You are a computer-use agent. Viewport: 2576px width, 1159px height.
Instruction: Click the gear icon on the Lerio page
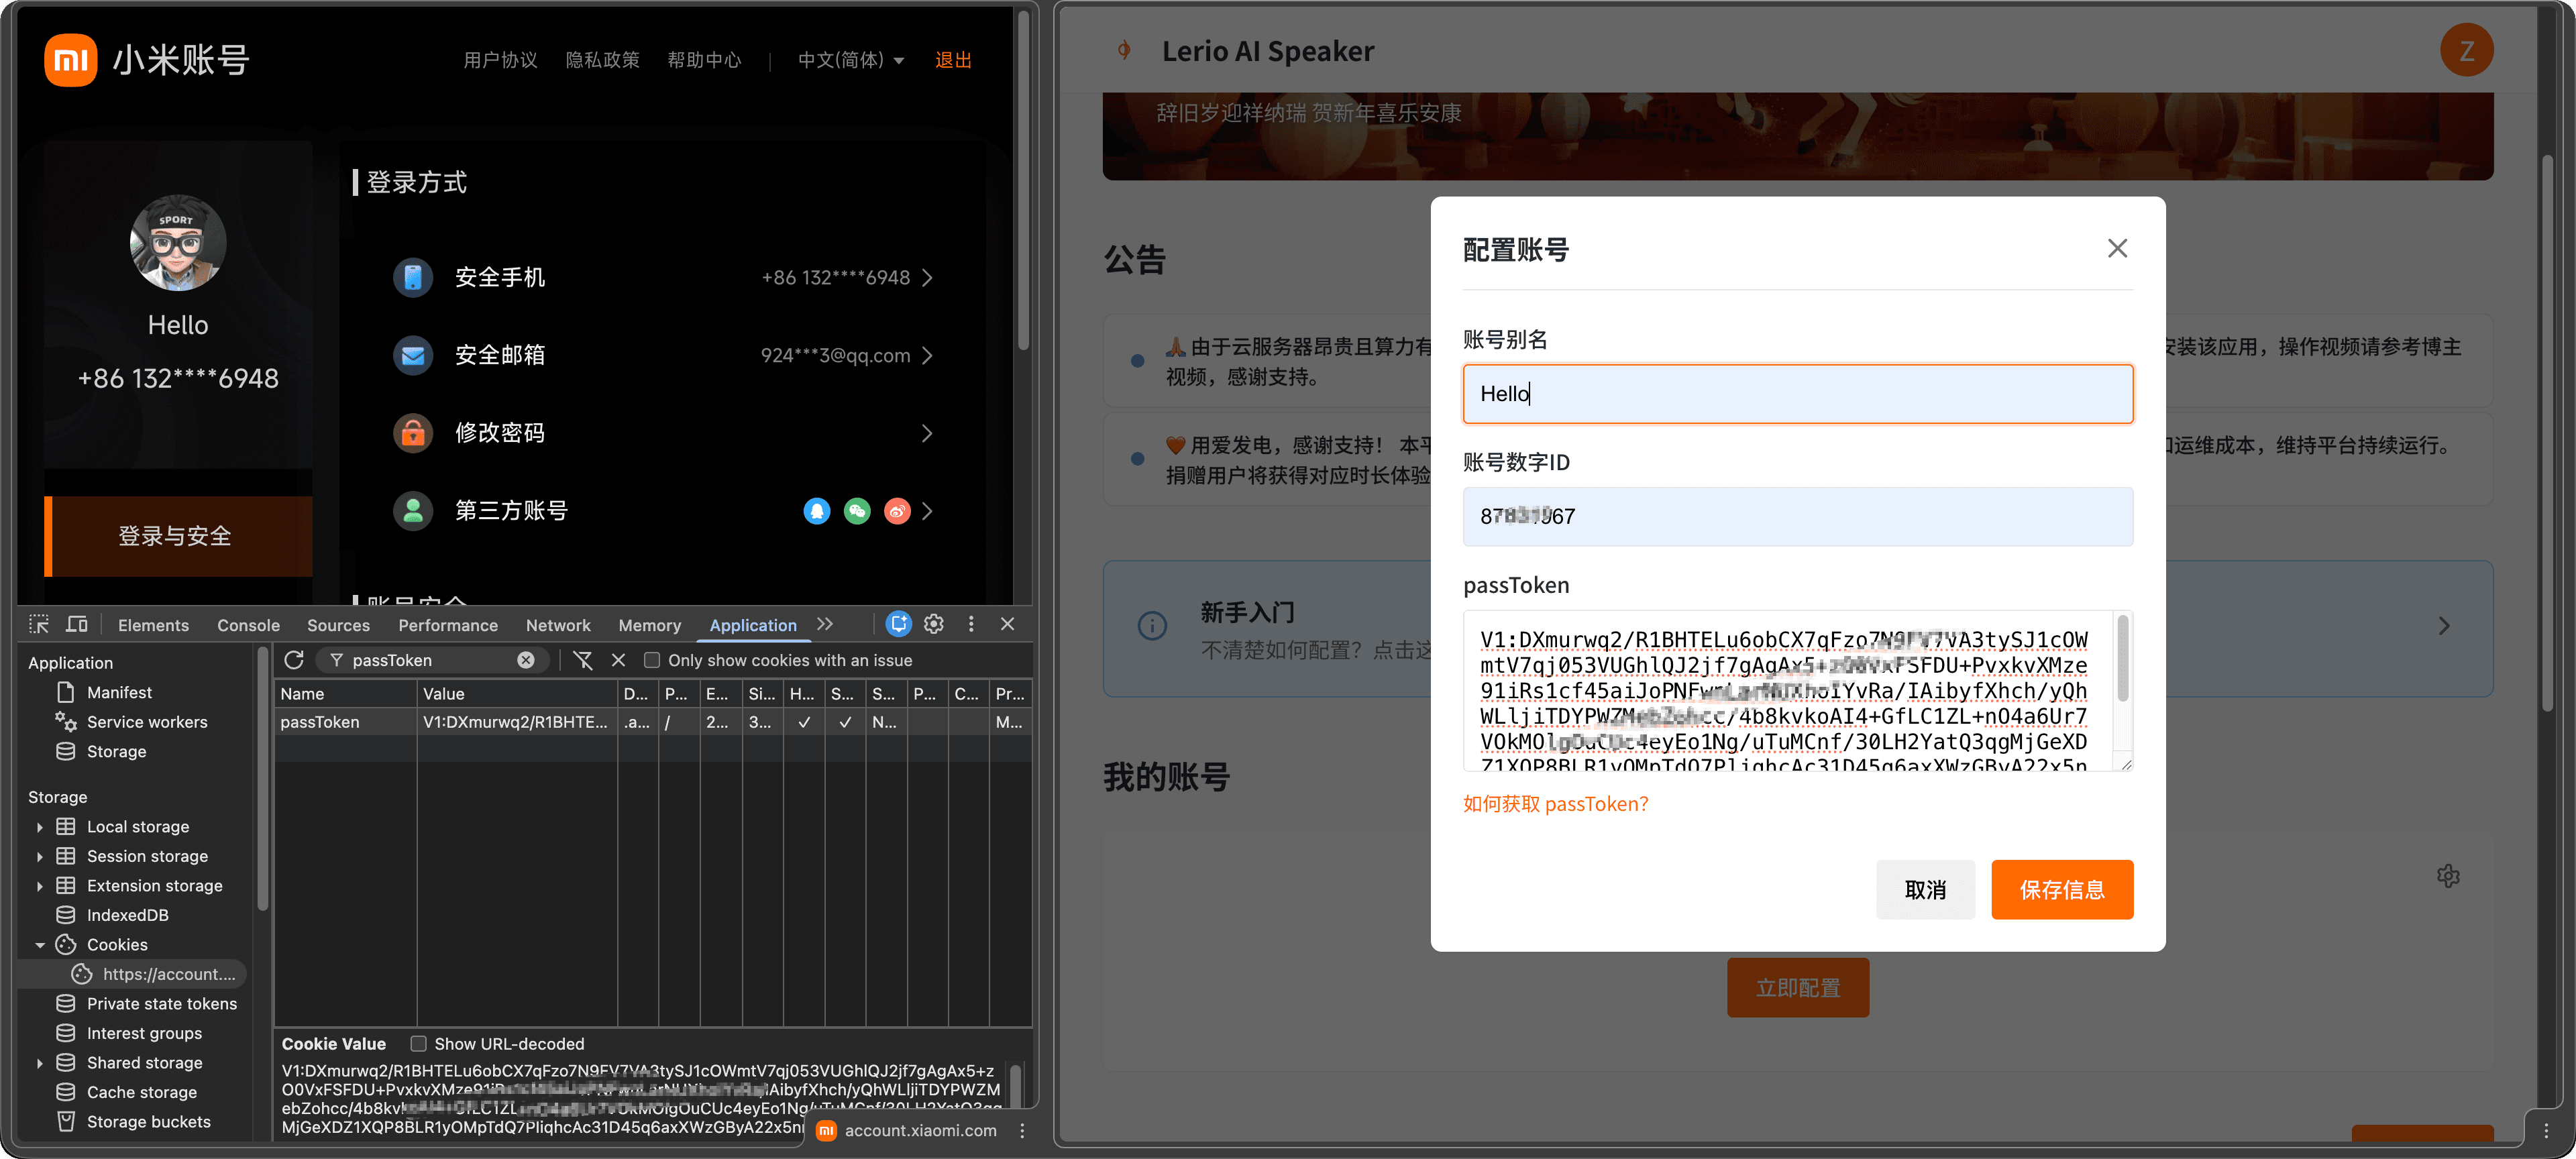2449,875
